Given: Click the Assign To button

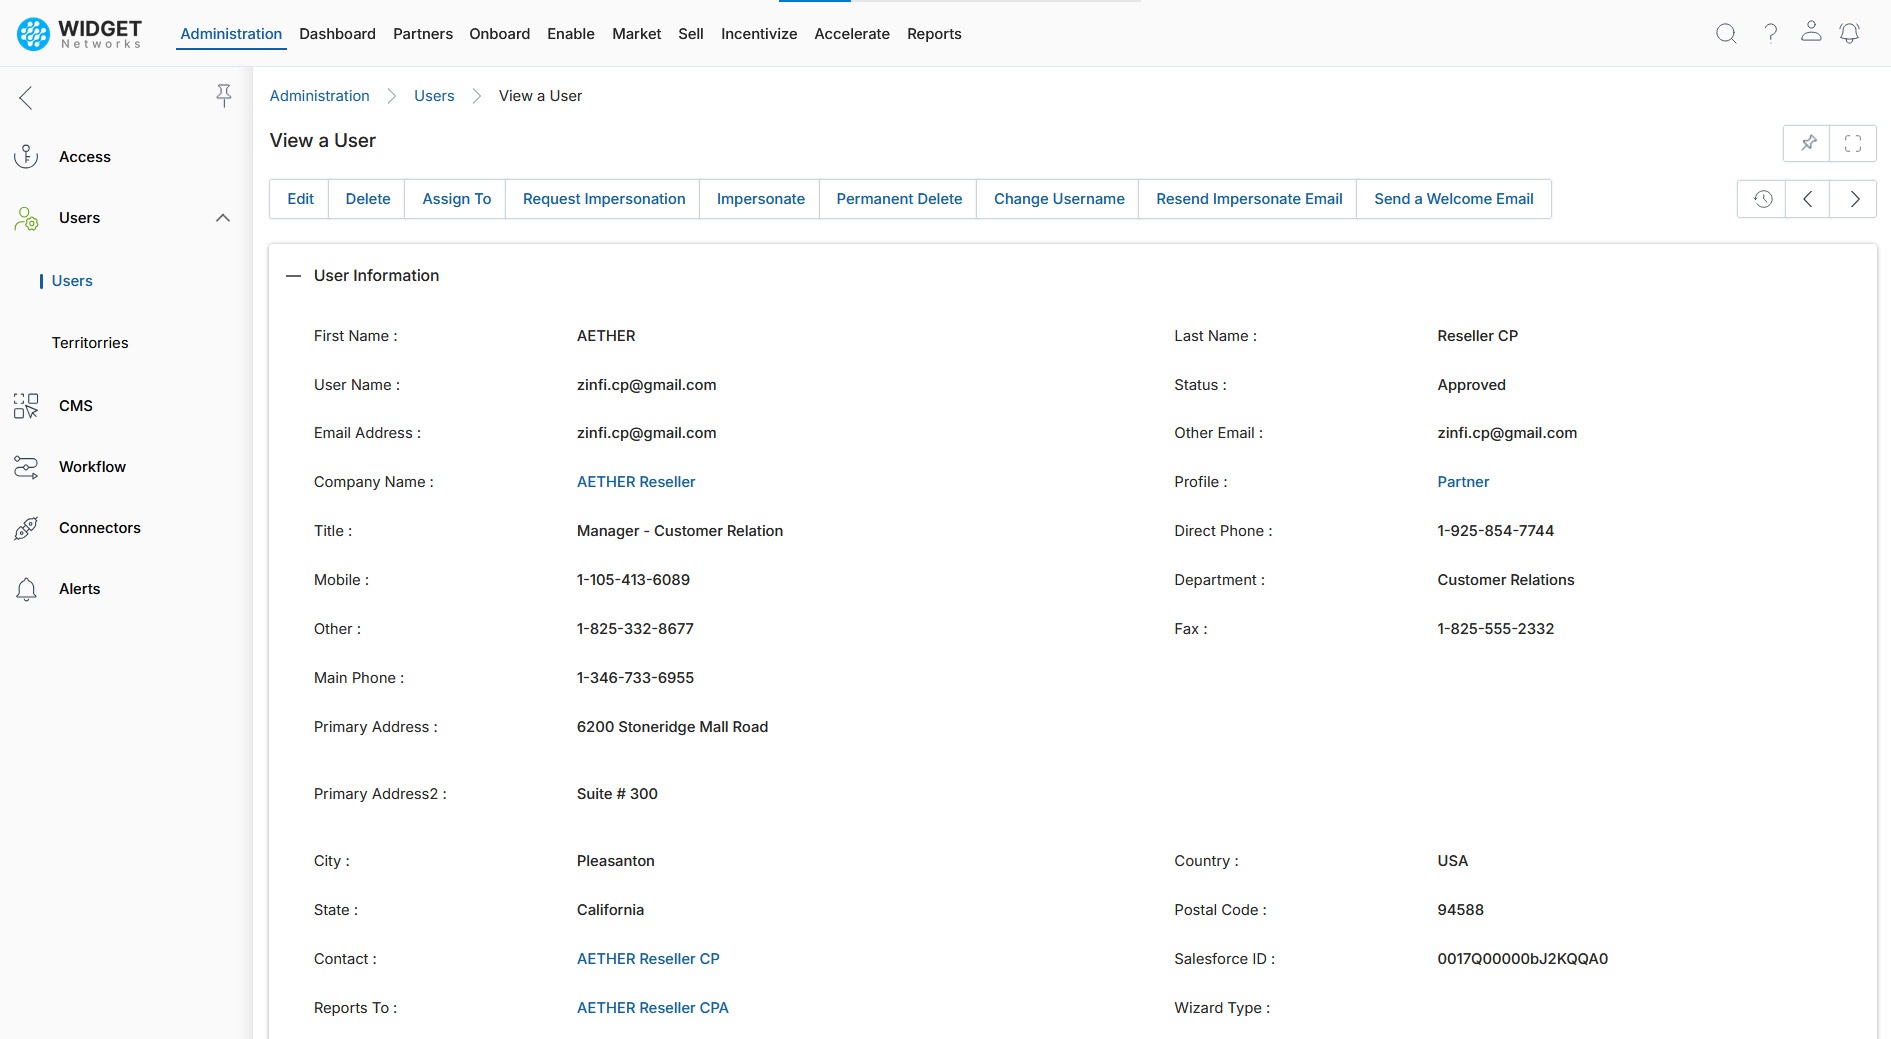Looking at the screenshot, I should (457, 199).
